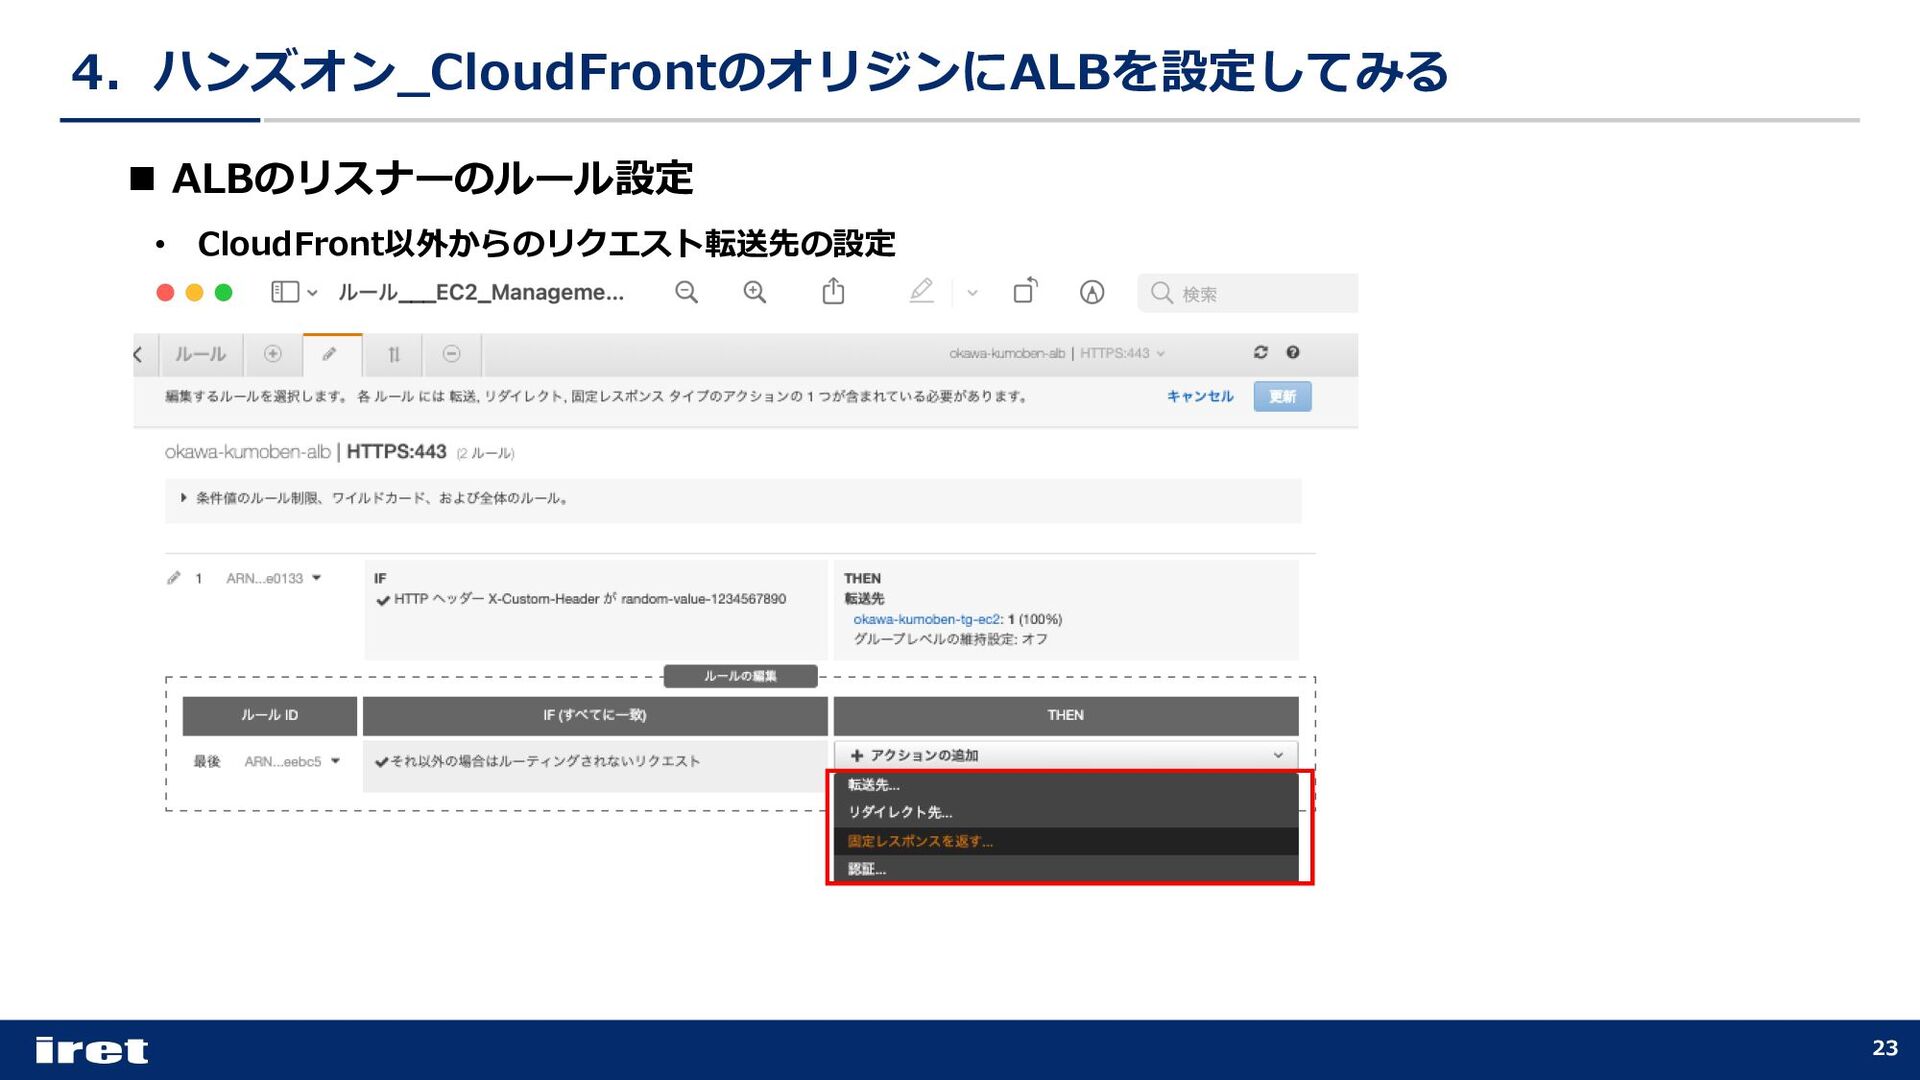Click the rotate icon in toolbar
The image size is (1920, 1080).
pyautogui.click(x=1026, y=291)
